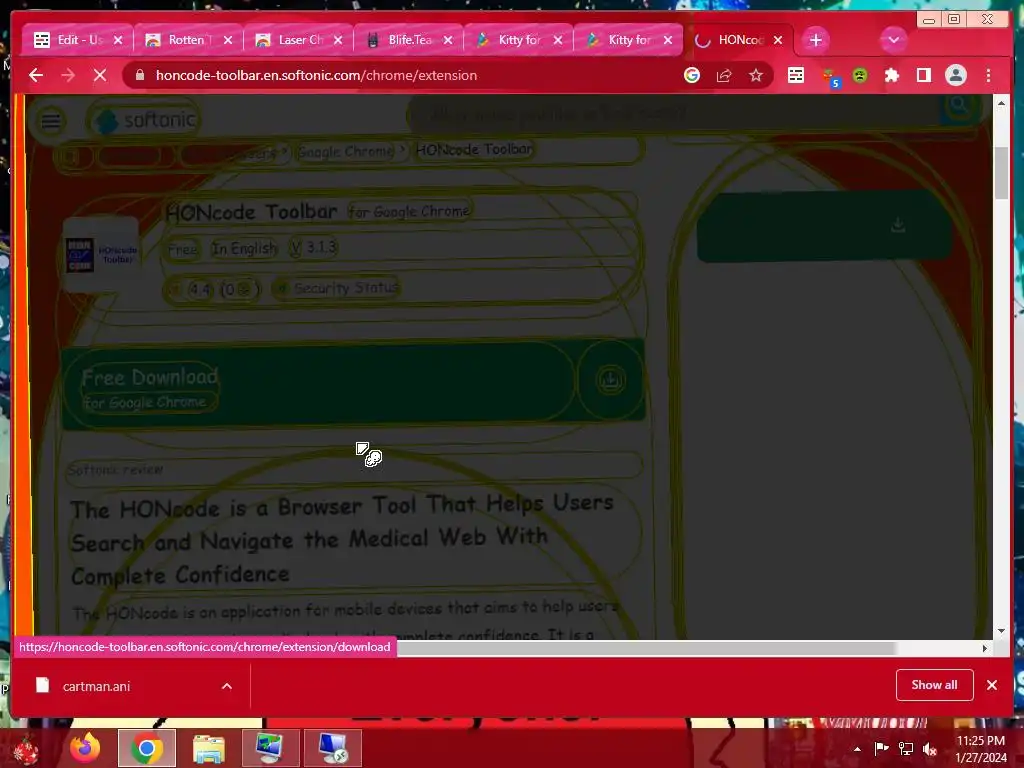Viewport: 1024px width, 768px height.
Task: Close the Blife.Tea tab
Action: pyautogui.click(x=448, y=40)
